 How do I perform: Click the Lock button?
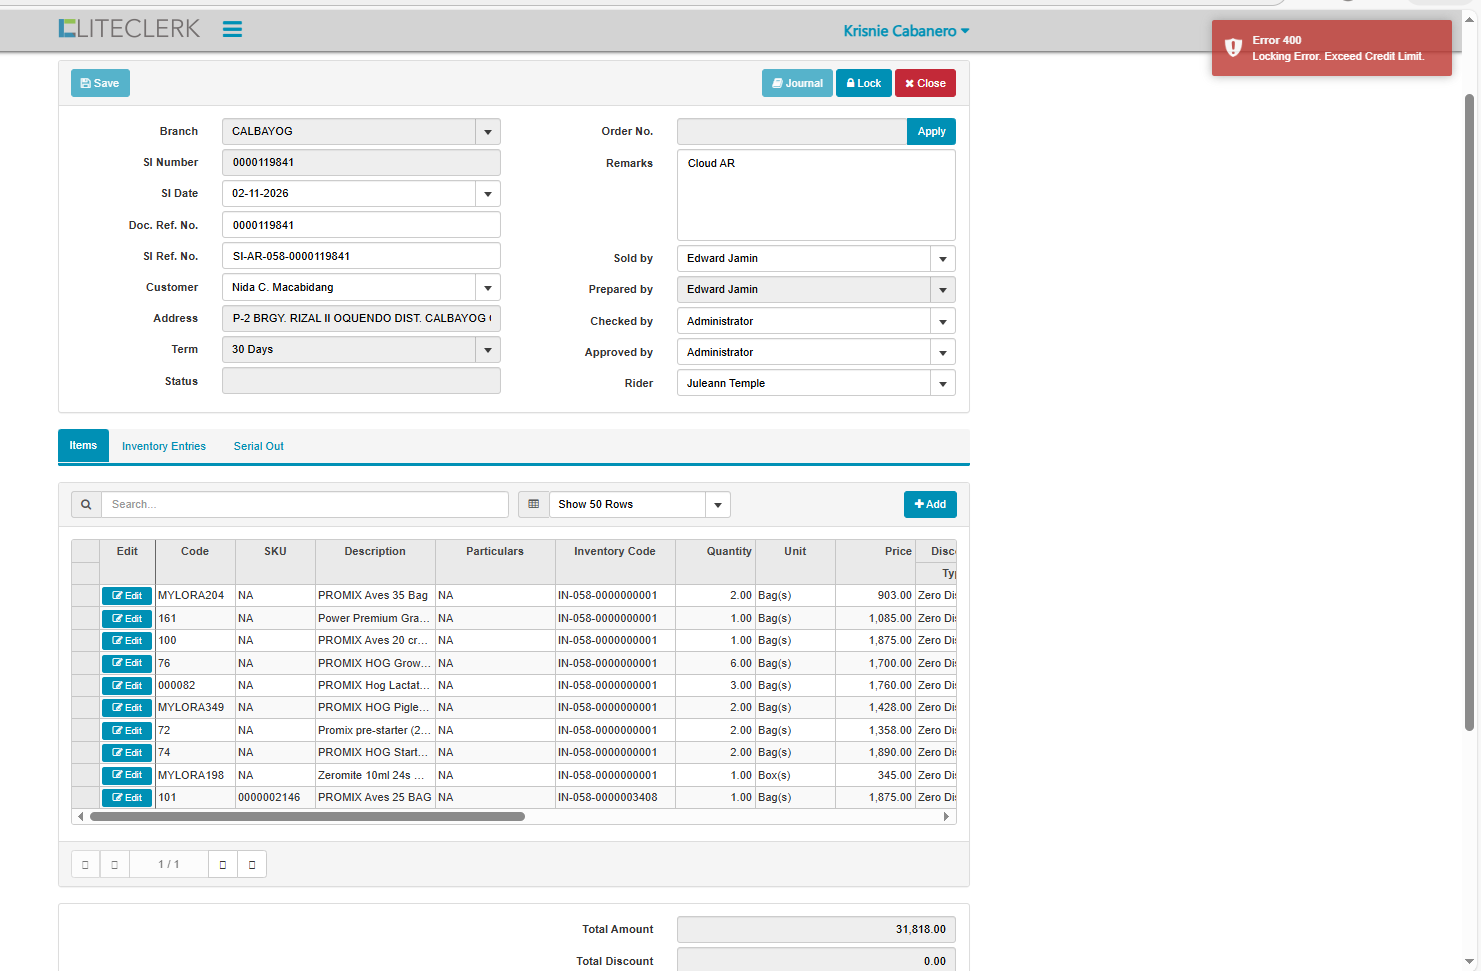[863, 84]
